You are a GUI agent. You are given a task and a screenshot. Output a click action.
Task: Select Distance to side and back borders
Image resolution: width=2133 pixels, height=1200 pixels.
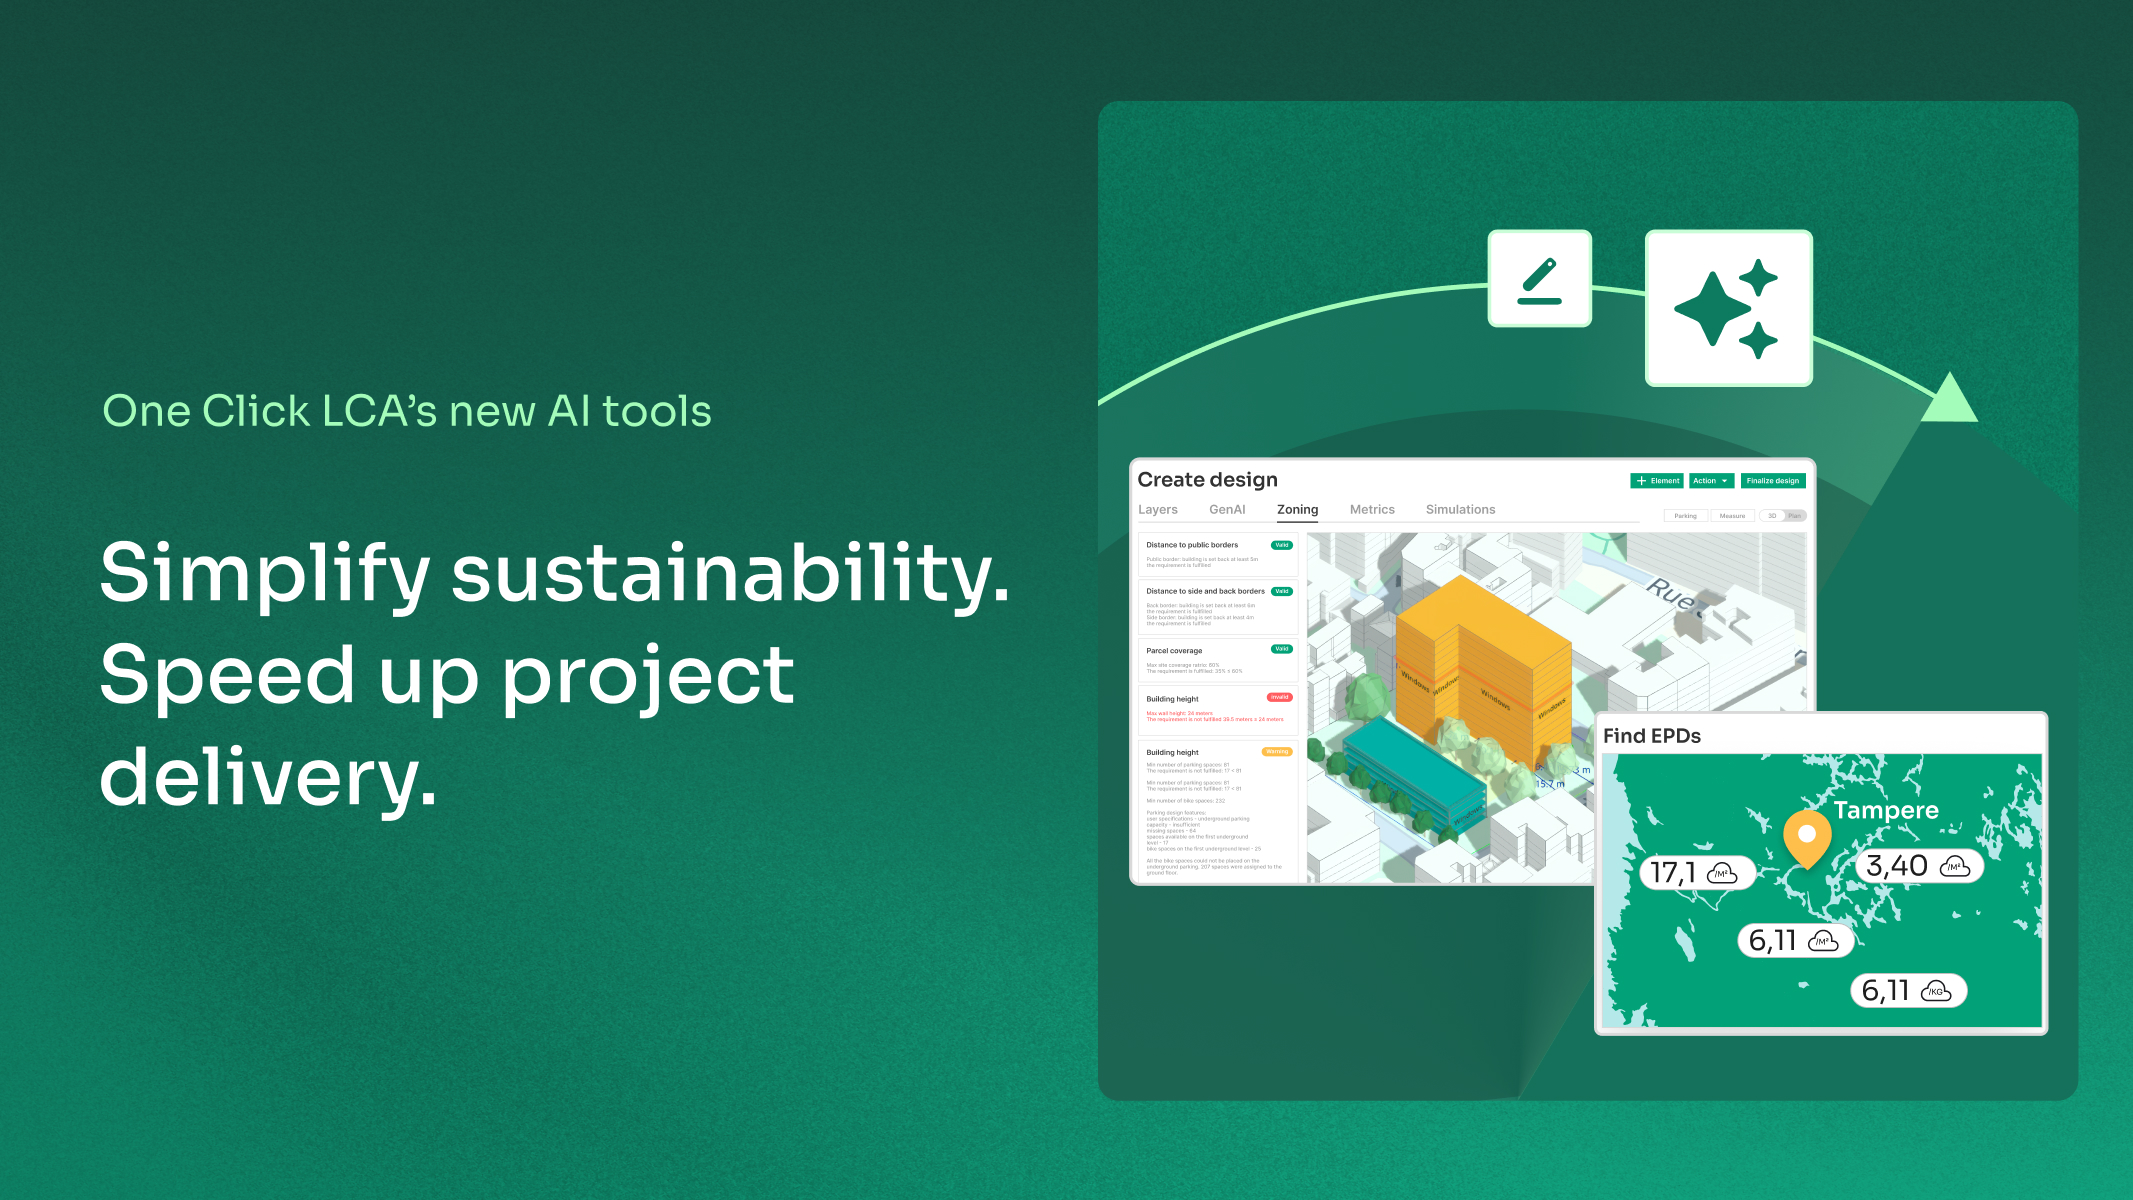pos(1218,606)
